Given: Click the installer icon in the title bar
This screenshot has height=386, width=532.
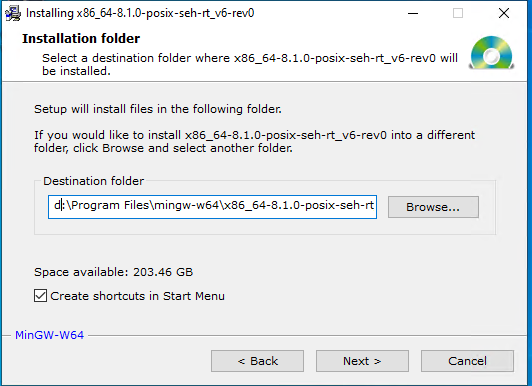Looking at the screenshot, I should tap(13, 14).
